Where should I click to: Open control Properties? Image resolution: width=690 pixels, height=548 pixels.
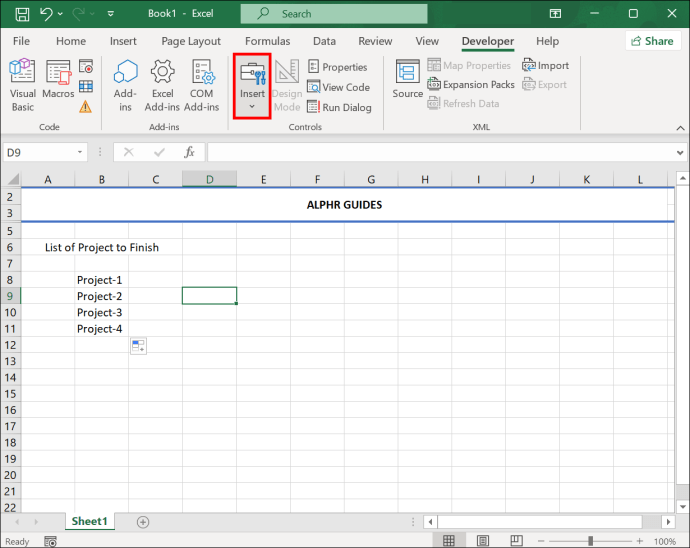click(x=338, y=66)
